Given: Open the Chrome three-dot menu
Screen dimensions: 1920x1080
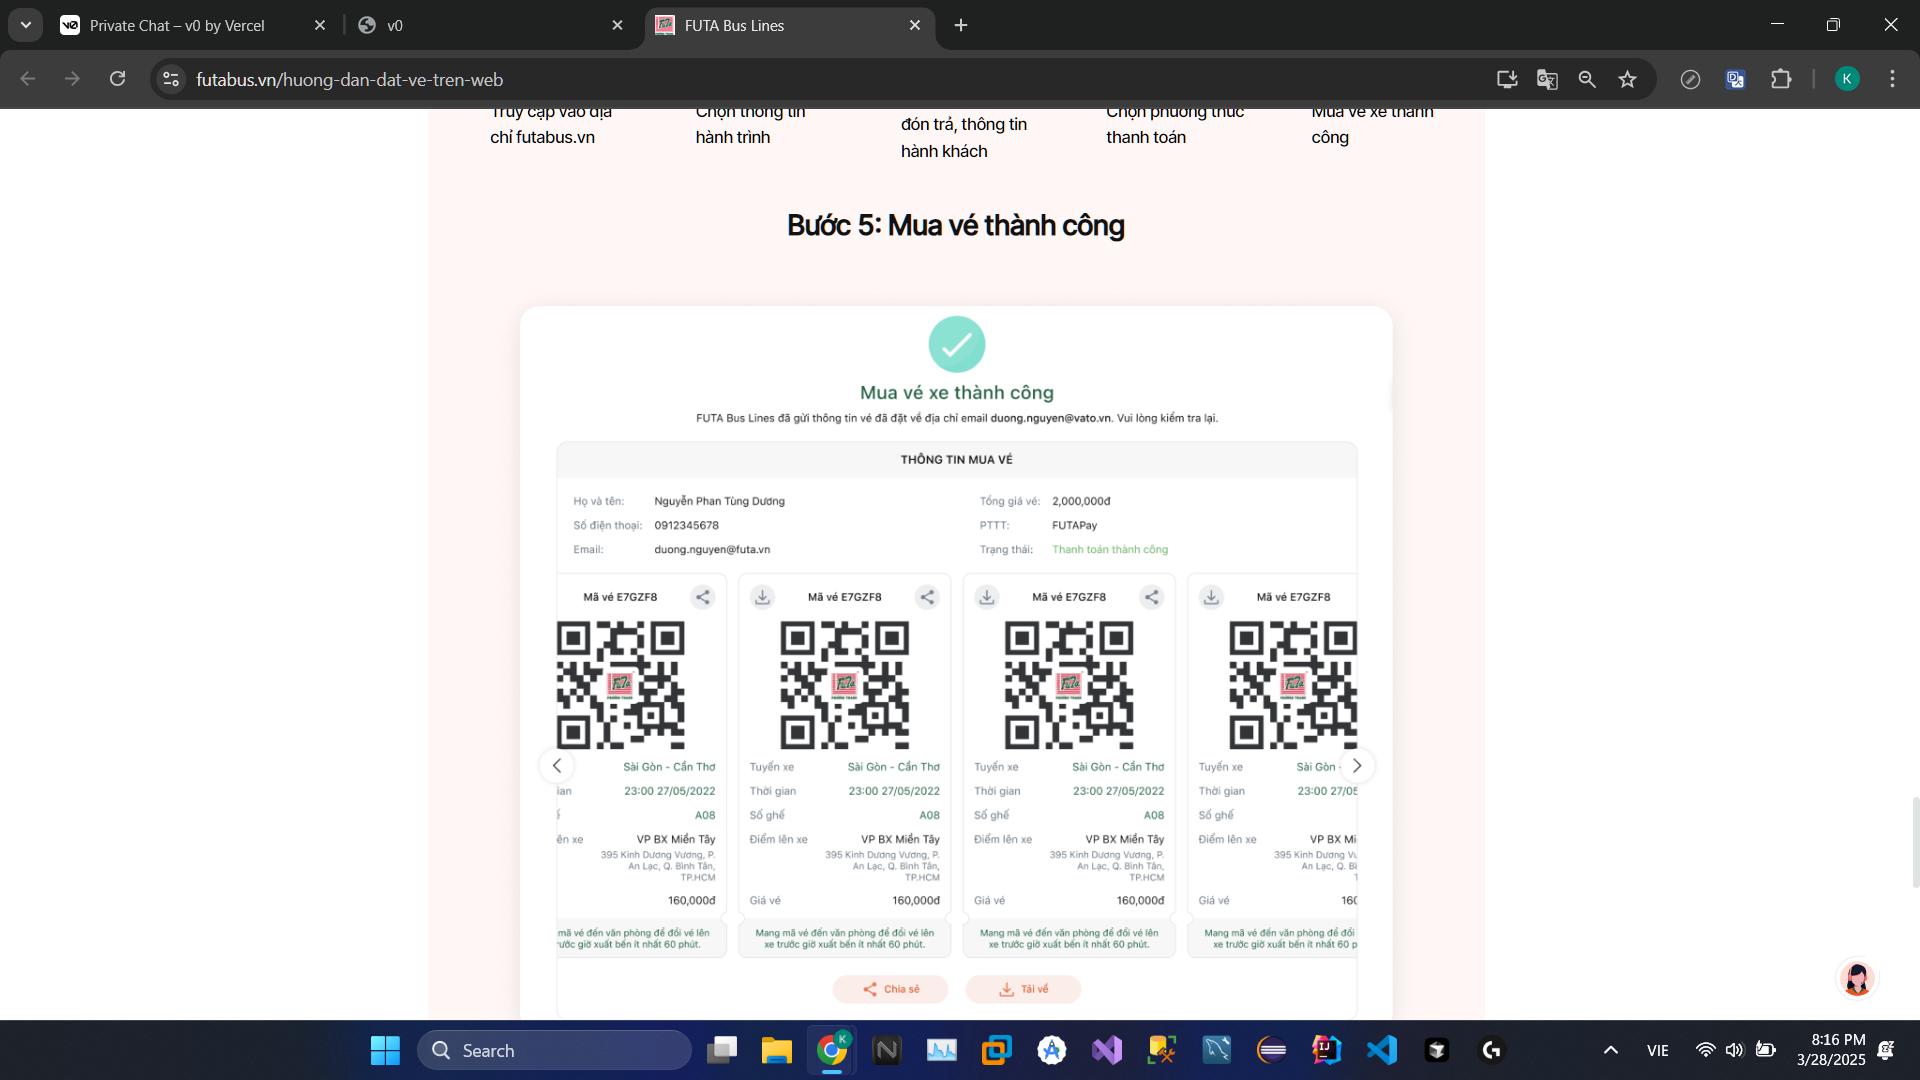Looking at the screenshot, I should tap(1892, 79).
